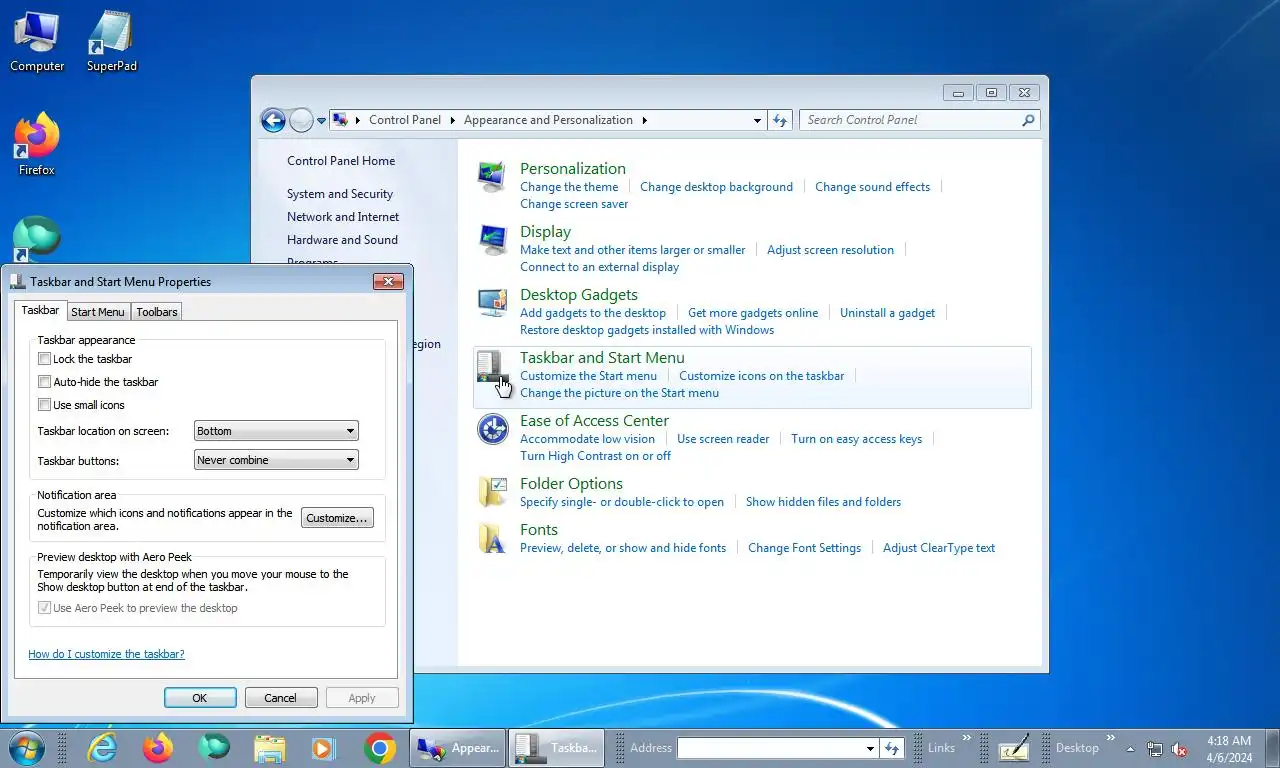This screenshot has width=1280, height=768.
Task: Click the Customize... notification area button
Action: 337,518
